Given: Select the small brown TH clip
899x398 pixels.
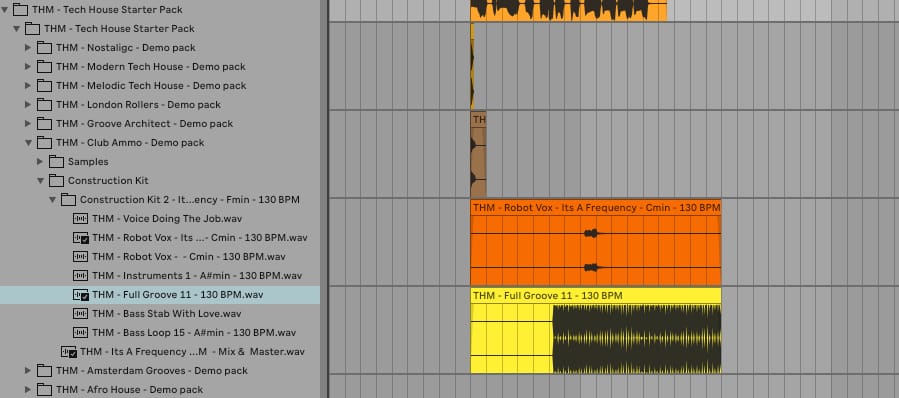Looking at the screenshot, I should coord(478,155).
